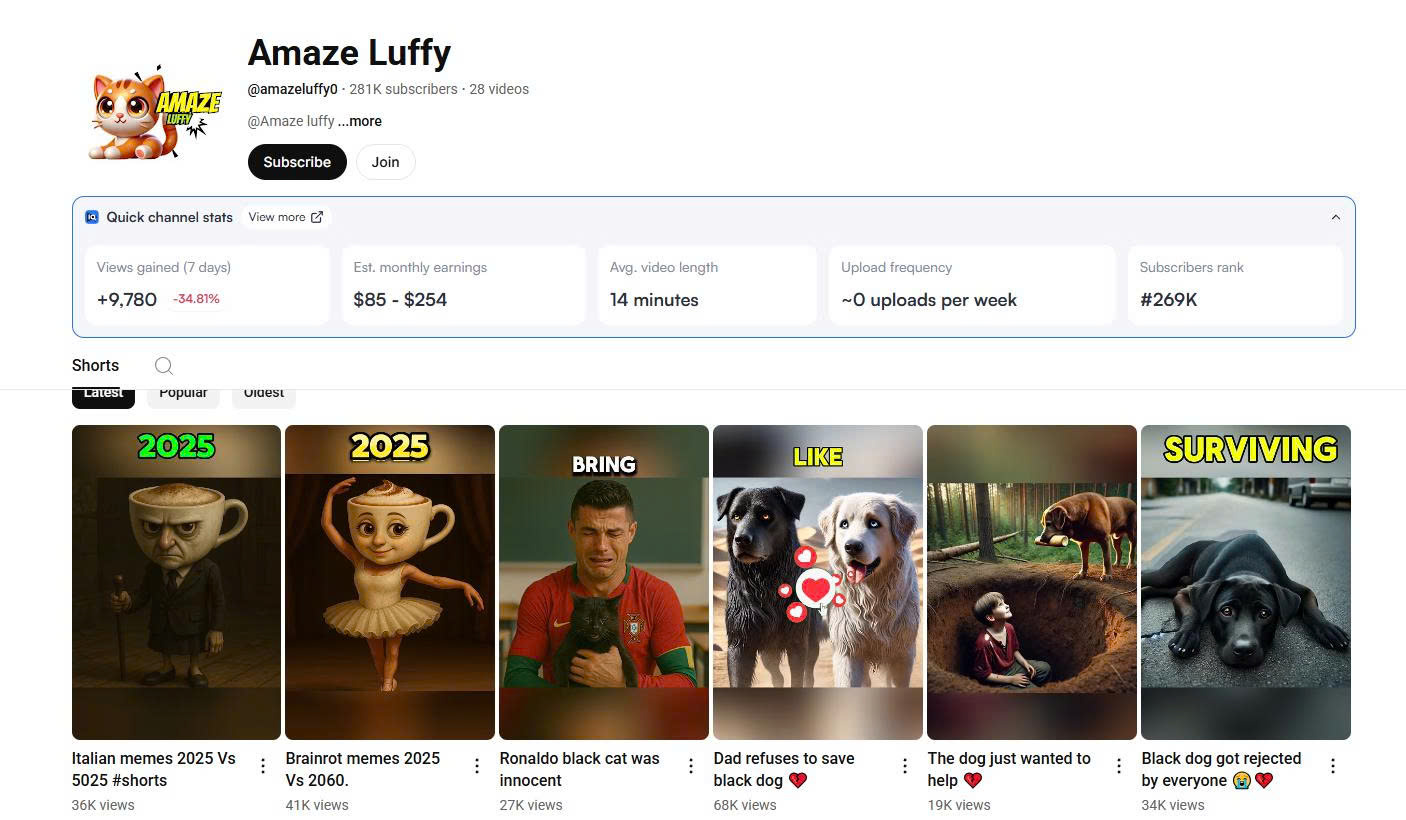This screenshot has width=1406, height=820.
Task: Click the Quick channel stats logo icon
Action: [92, 217]
